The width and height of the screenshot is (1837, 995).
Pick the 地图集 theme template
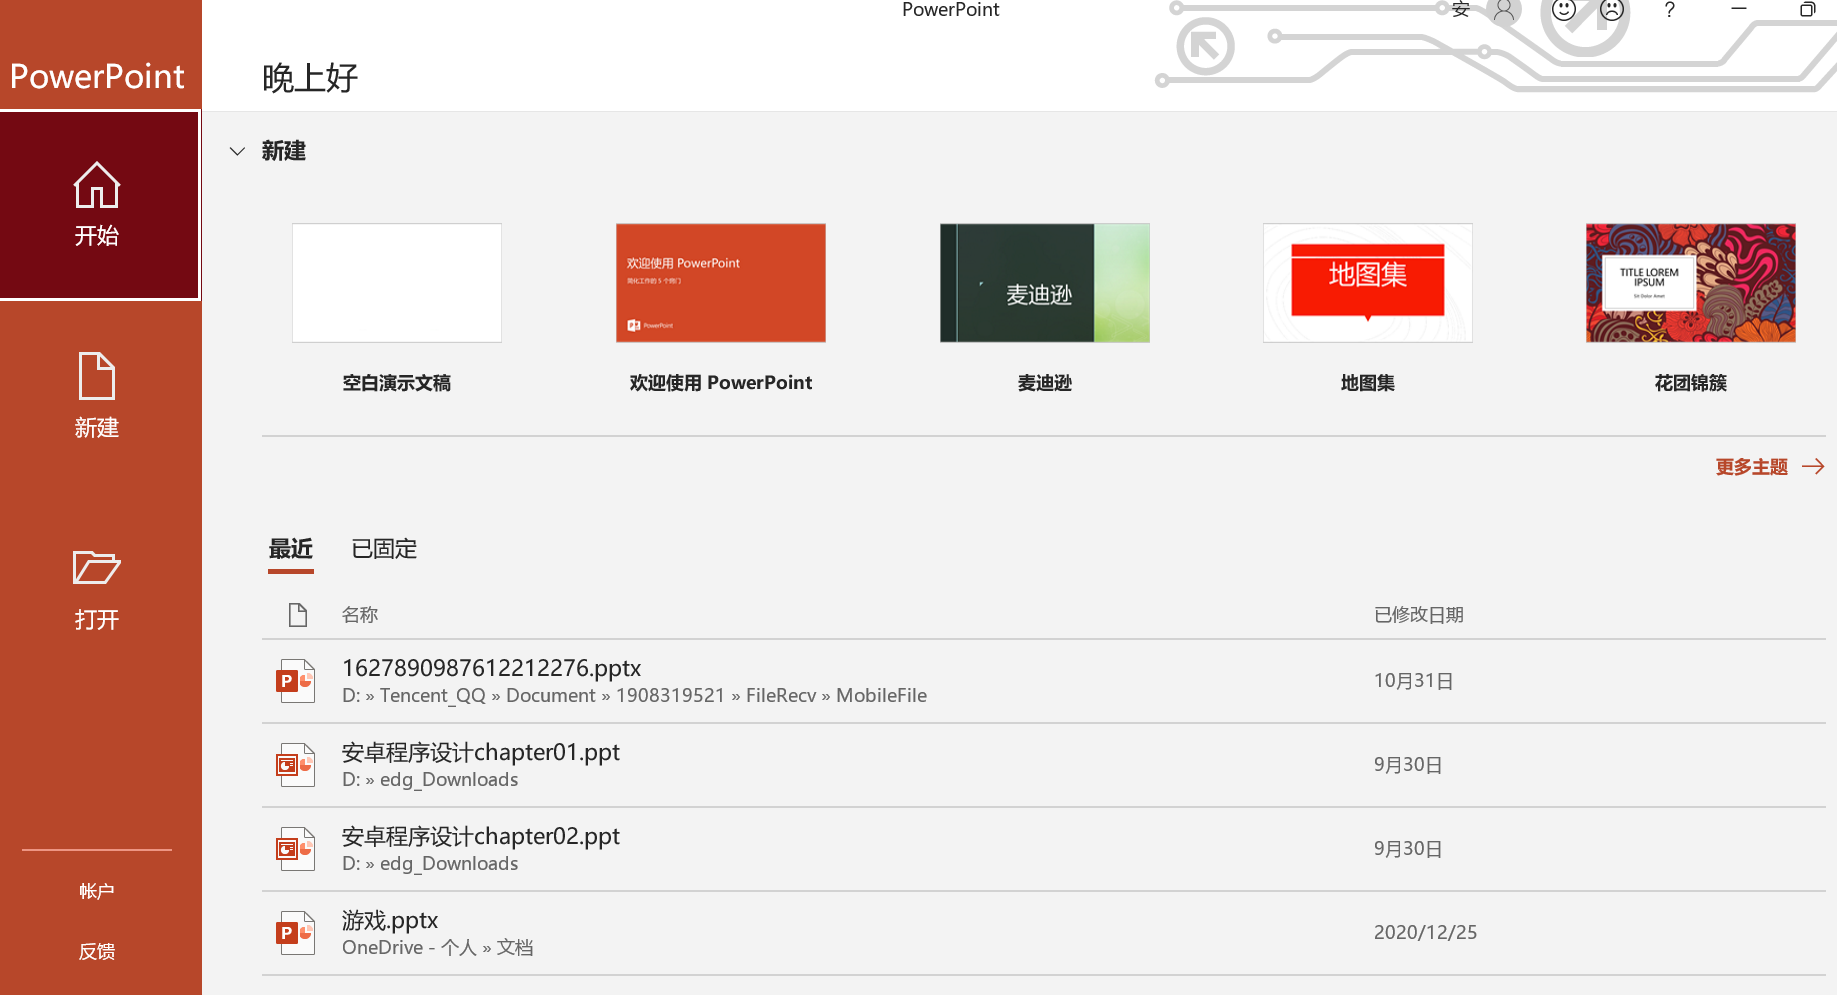tap(1367, 283)
